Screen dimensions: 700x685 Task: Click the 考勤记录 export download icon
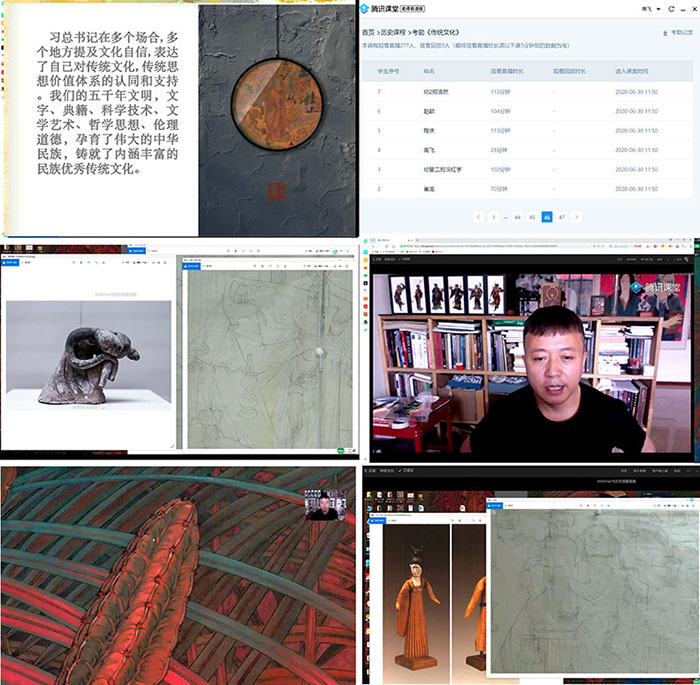665,33
